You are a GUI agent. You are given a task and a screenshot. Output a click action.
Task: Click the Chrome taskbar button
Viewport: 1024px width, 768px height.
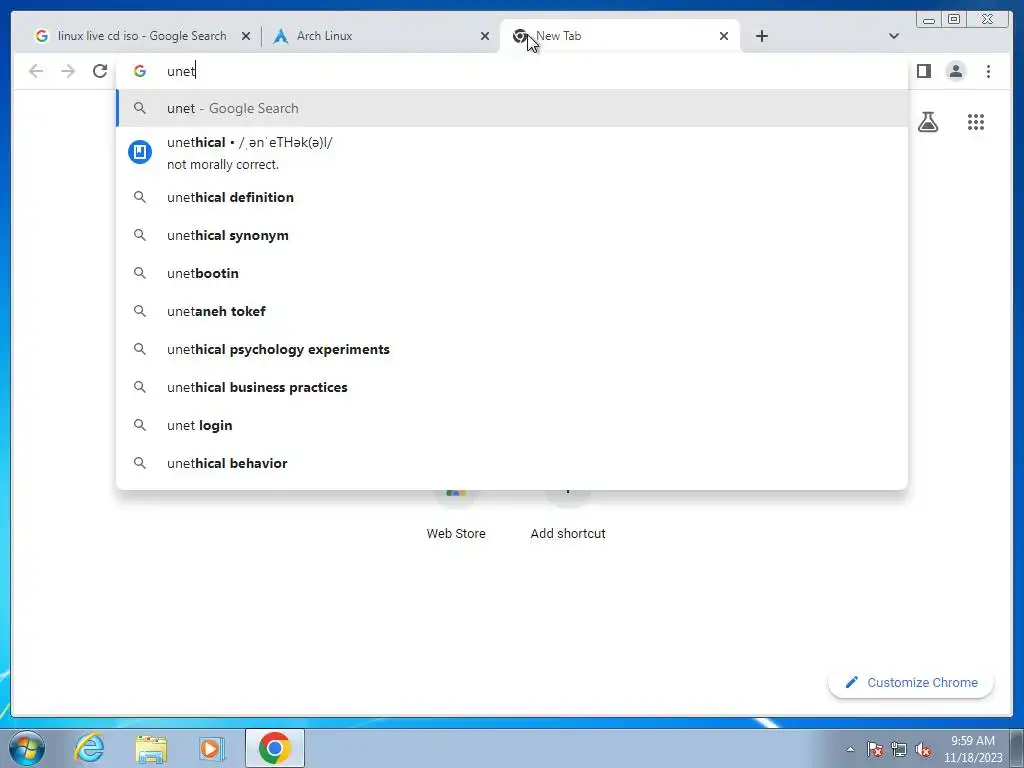coord(275,748)
